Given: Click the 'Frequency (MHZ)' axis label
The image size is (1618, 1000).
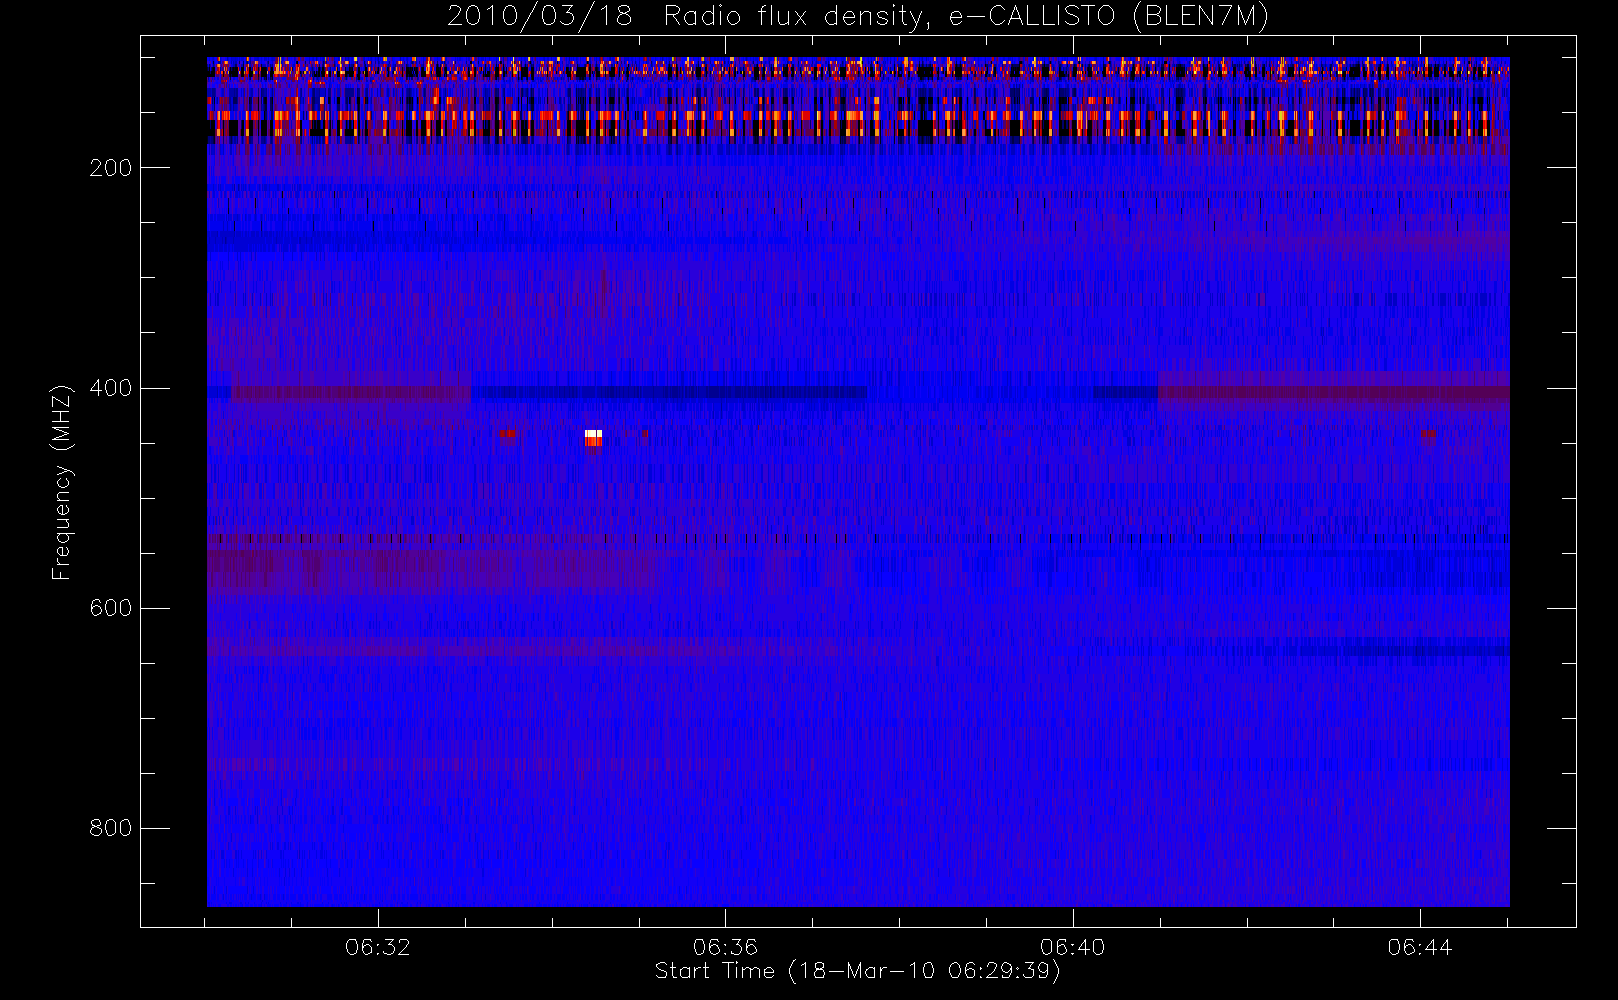Looking at the screenshot, I should pos(62,482).
